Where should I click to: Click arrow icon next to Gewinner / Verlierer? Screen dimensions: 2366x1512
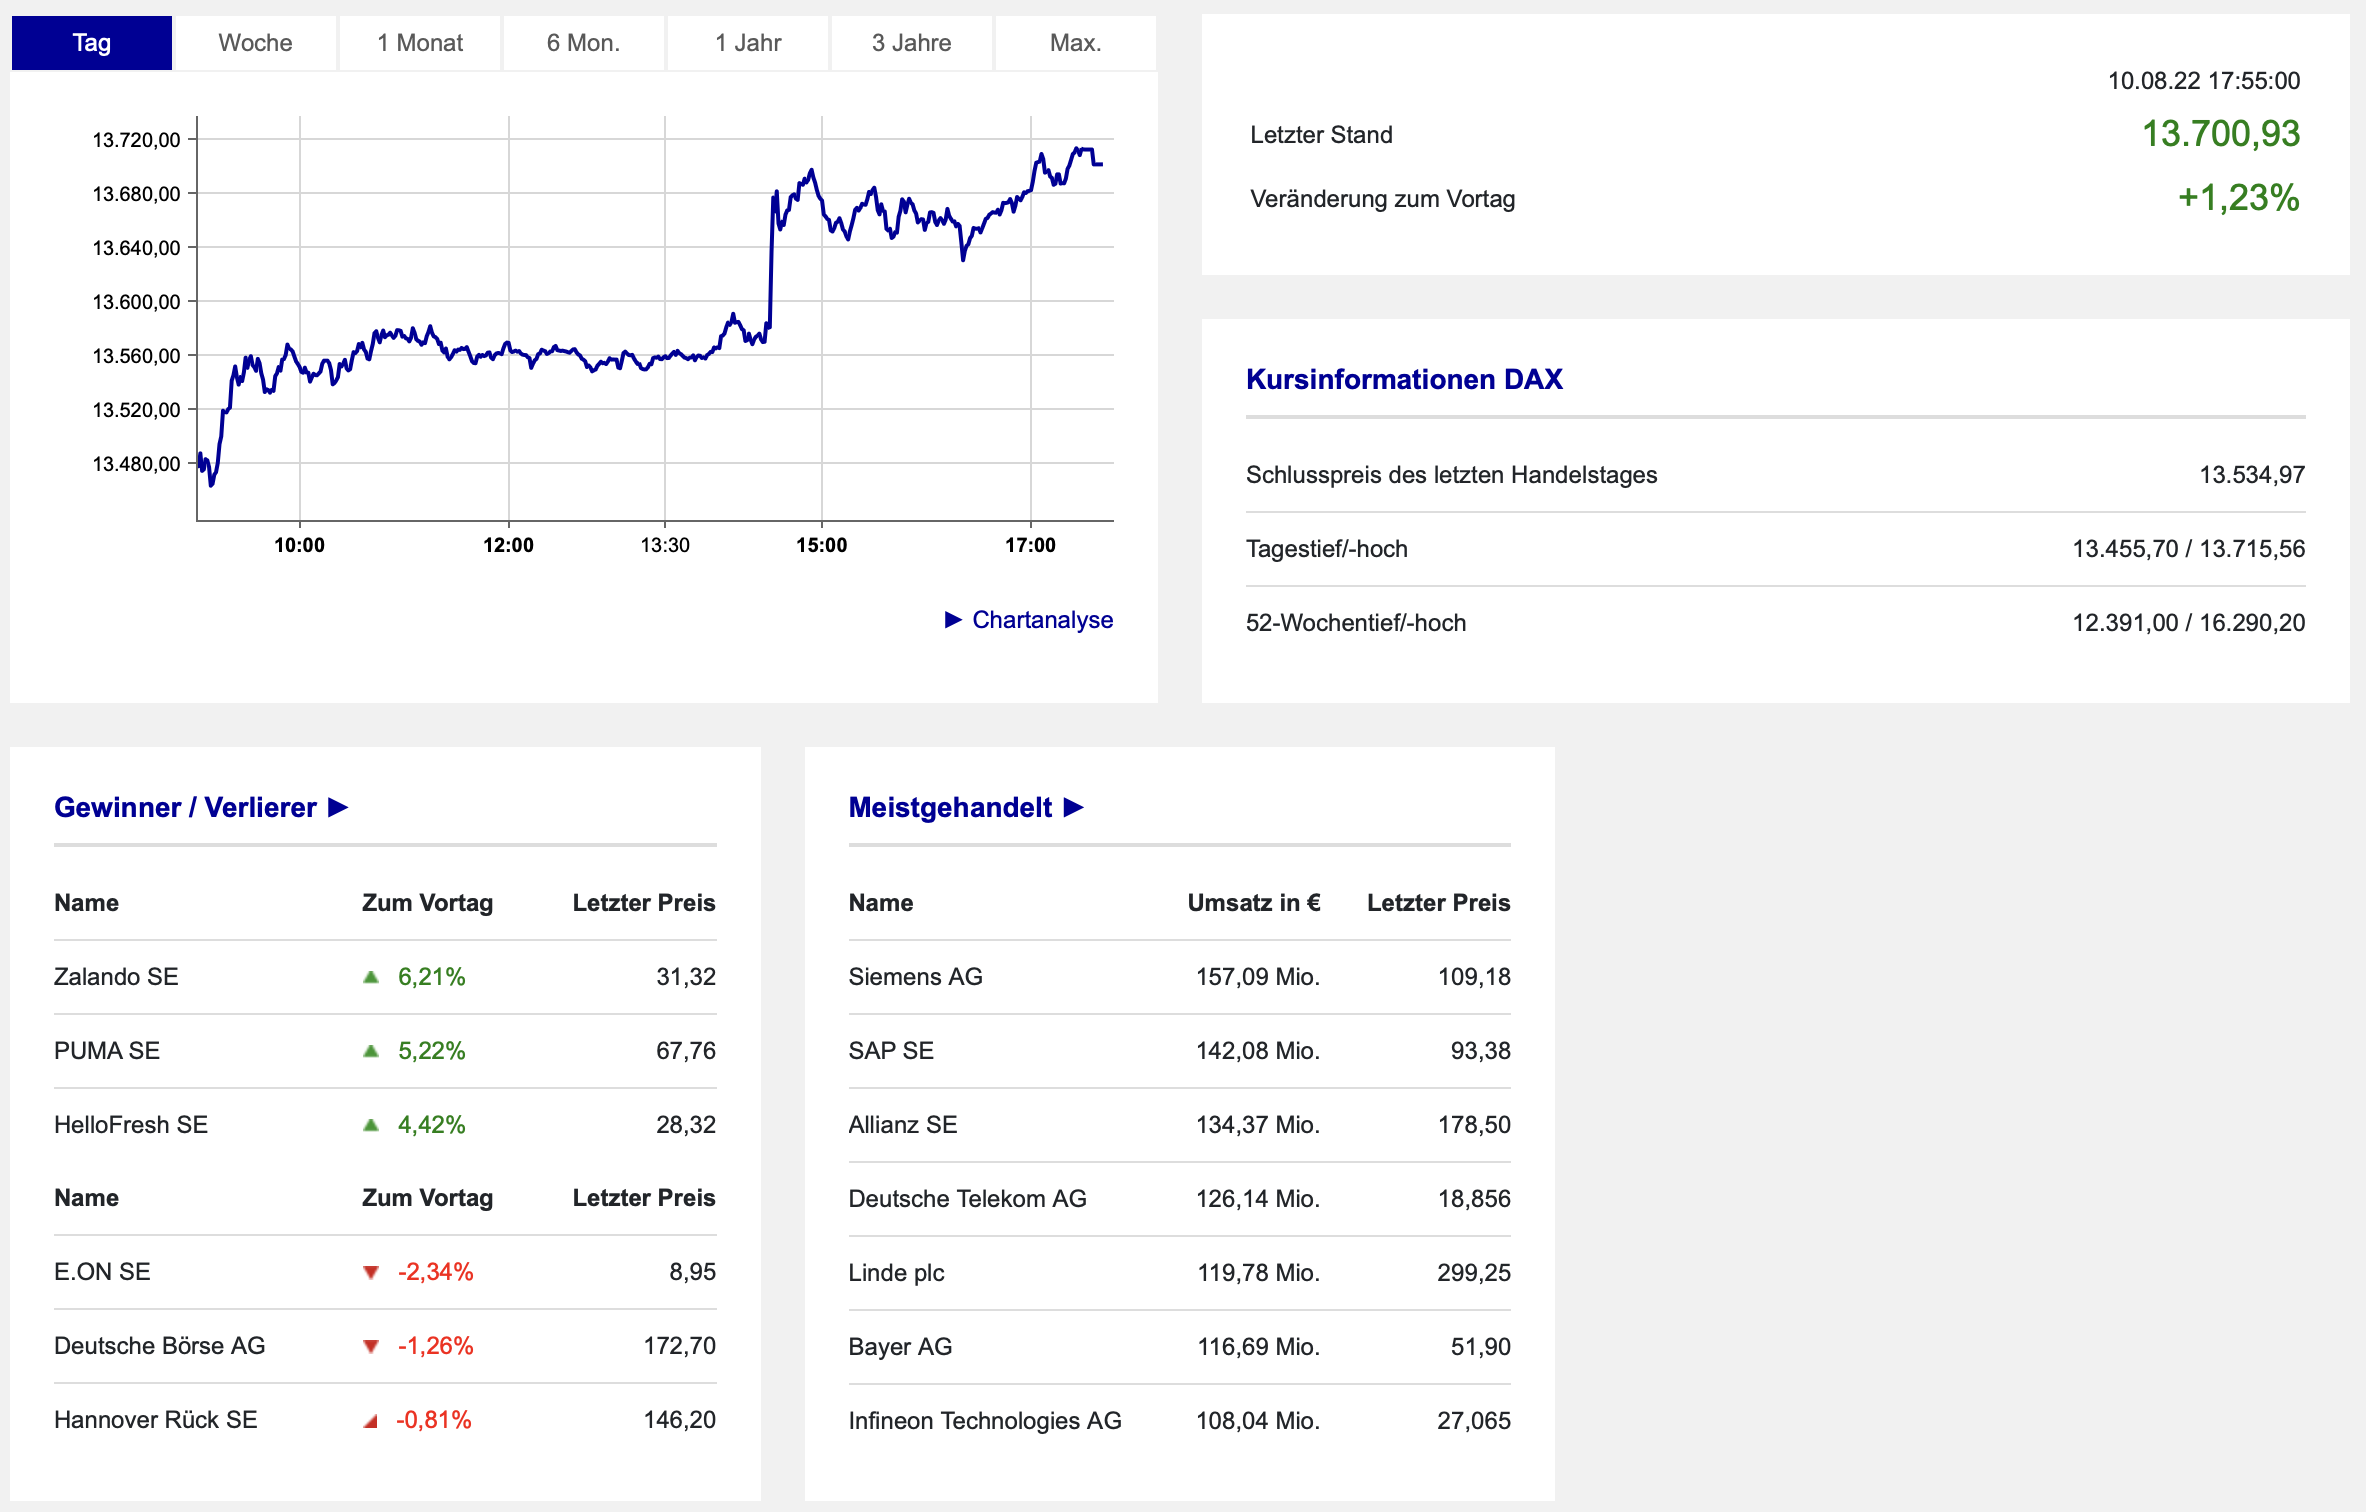tap(338, 807)
